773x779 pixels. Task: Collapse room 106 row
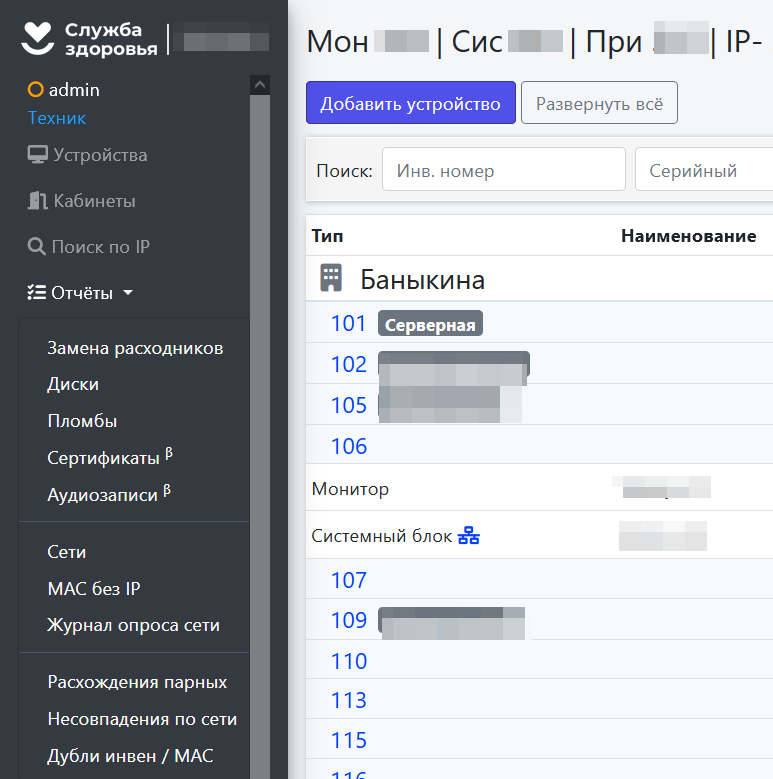[349, 446]
